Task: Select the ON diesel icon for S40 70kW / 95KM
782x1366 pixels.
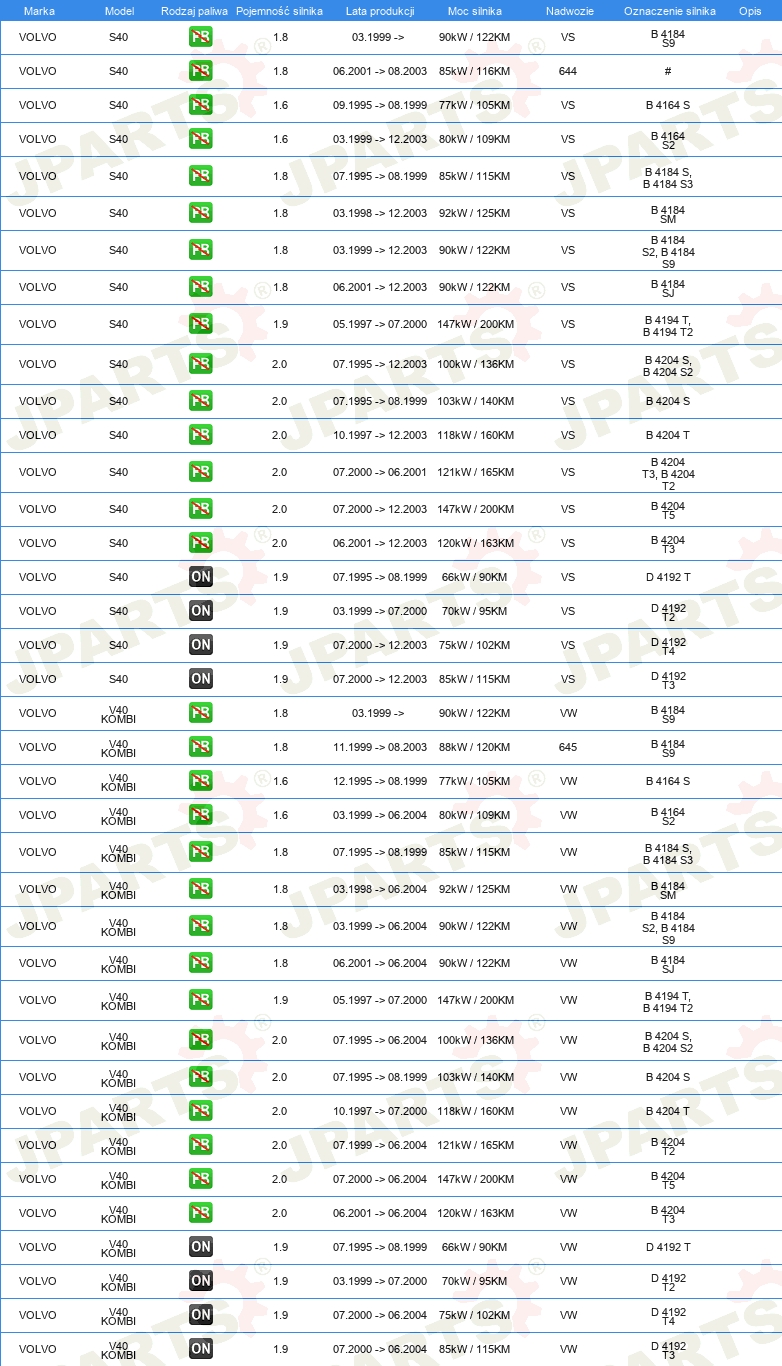Action: pos(200,611)
